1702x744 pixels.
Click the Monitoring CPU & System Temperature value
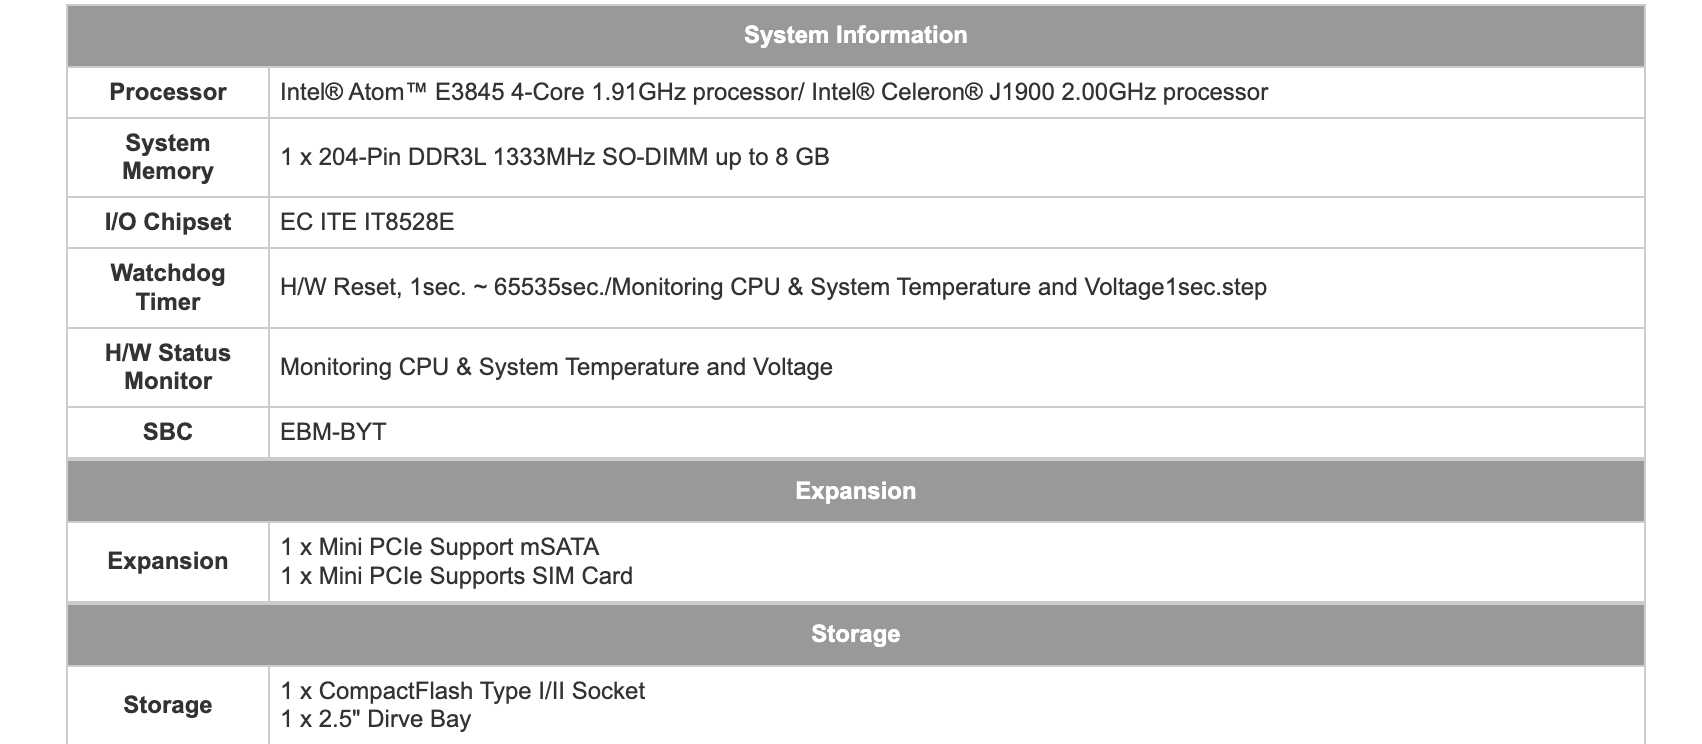coord(556,367)
